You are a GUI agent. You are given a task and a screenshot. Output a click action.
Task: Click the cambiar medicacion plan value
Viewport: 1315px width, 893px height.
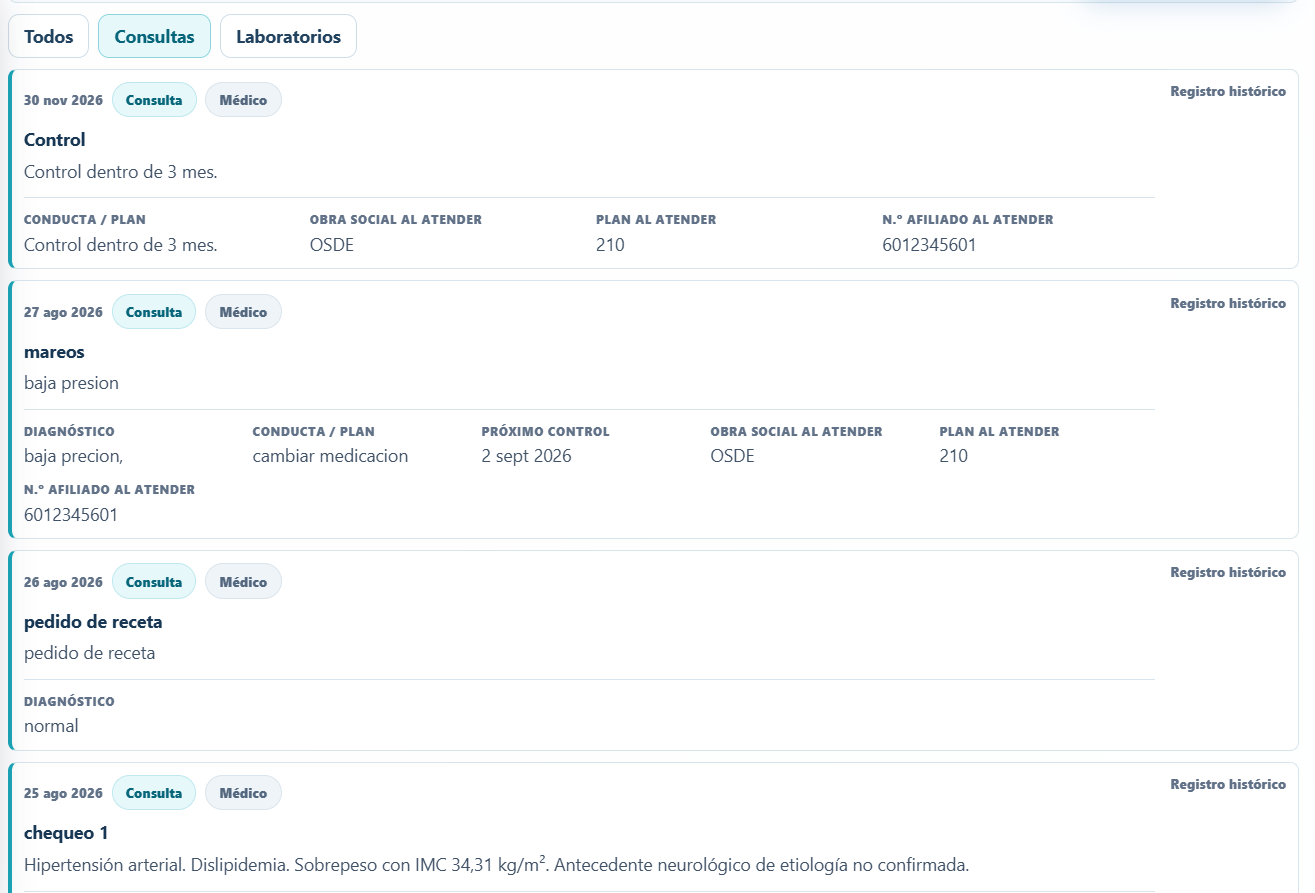click(330, 456)
